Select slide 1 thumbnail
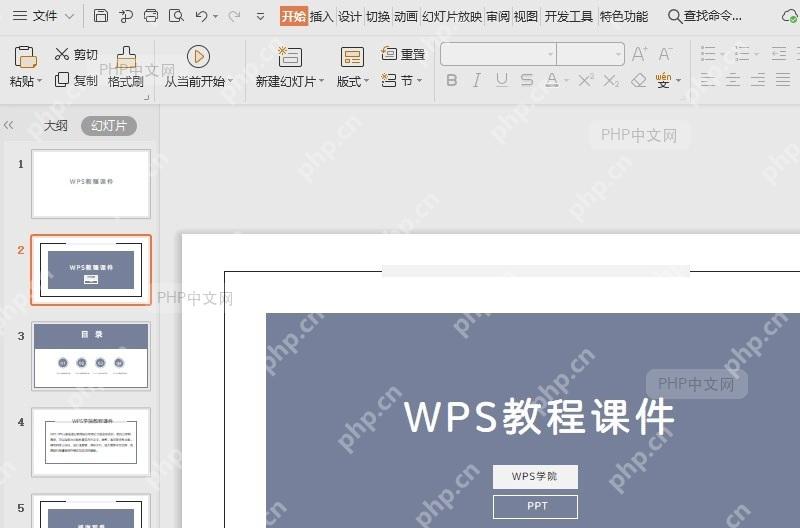 pos(91,184)
